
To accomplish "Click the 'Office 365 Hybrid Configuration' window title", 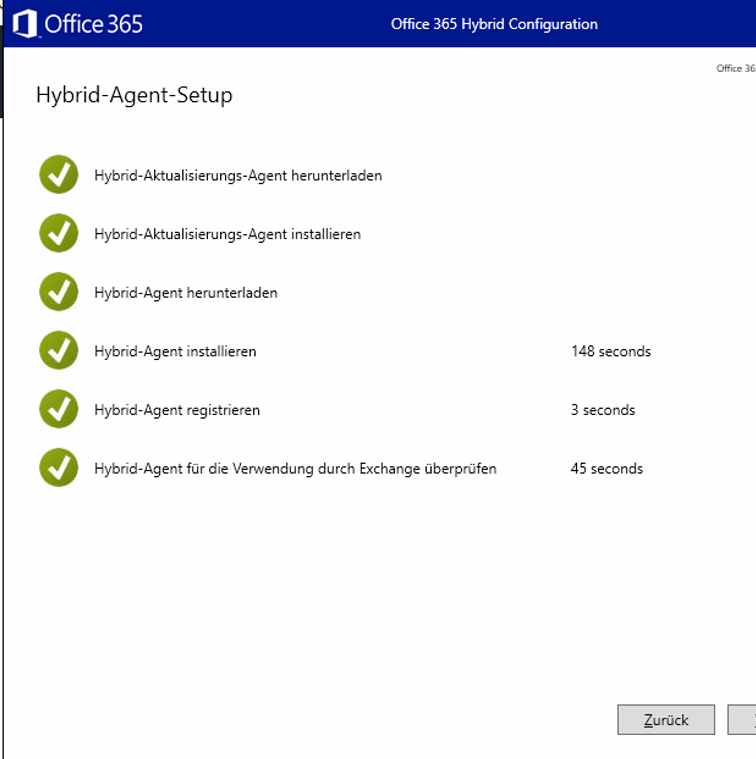I will point(494,24).
